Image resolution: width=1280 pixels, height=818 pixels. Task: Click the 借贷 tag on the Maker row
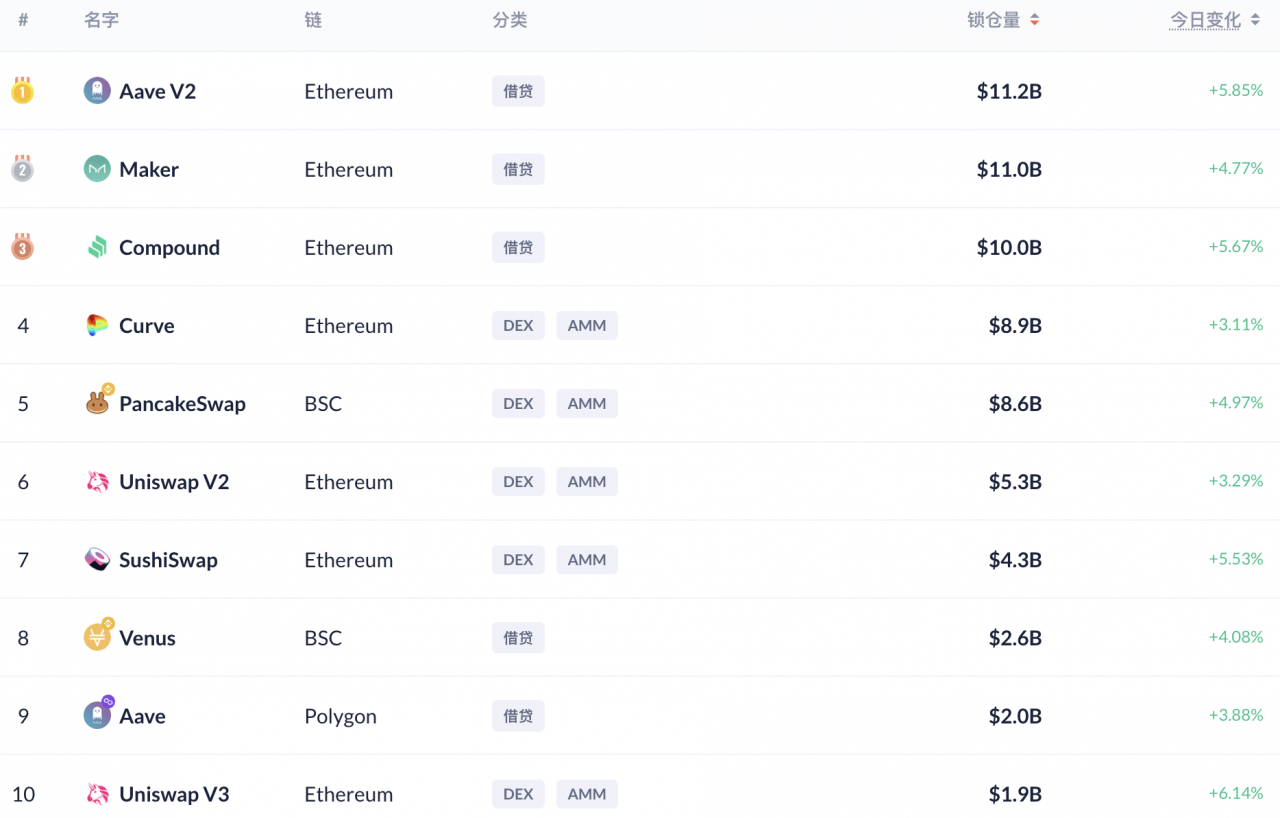(518, 169)
